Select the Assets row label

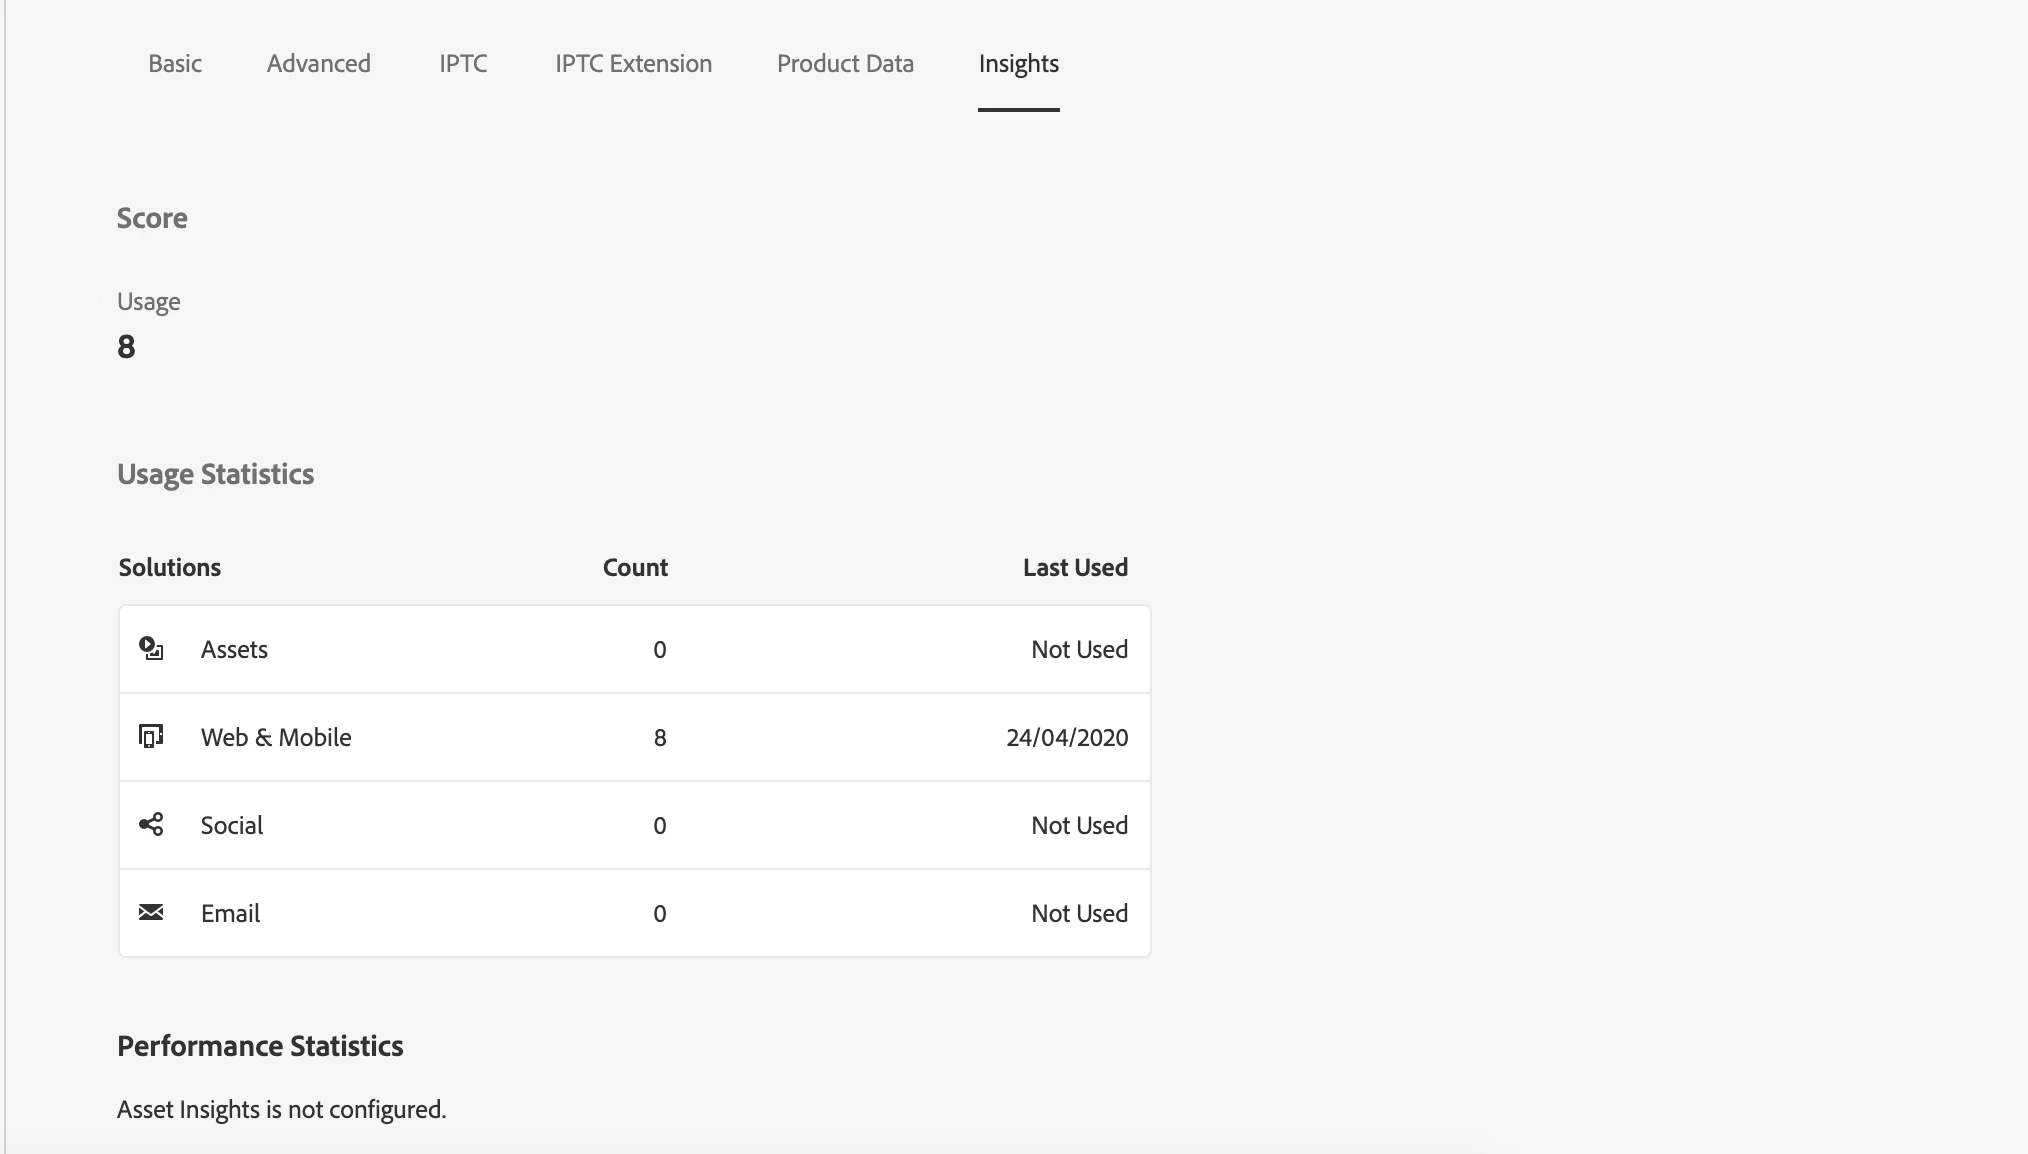click(x=234, y=650)
